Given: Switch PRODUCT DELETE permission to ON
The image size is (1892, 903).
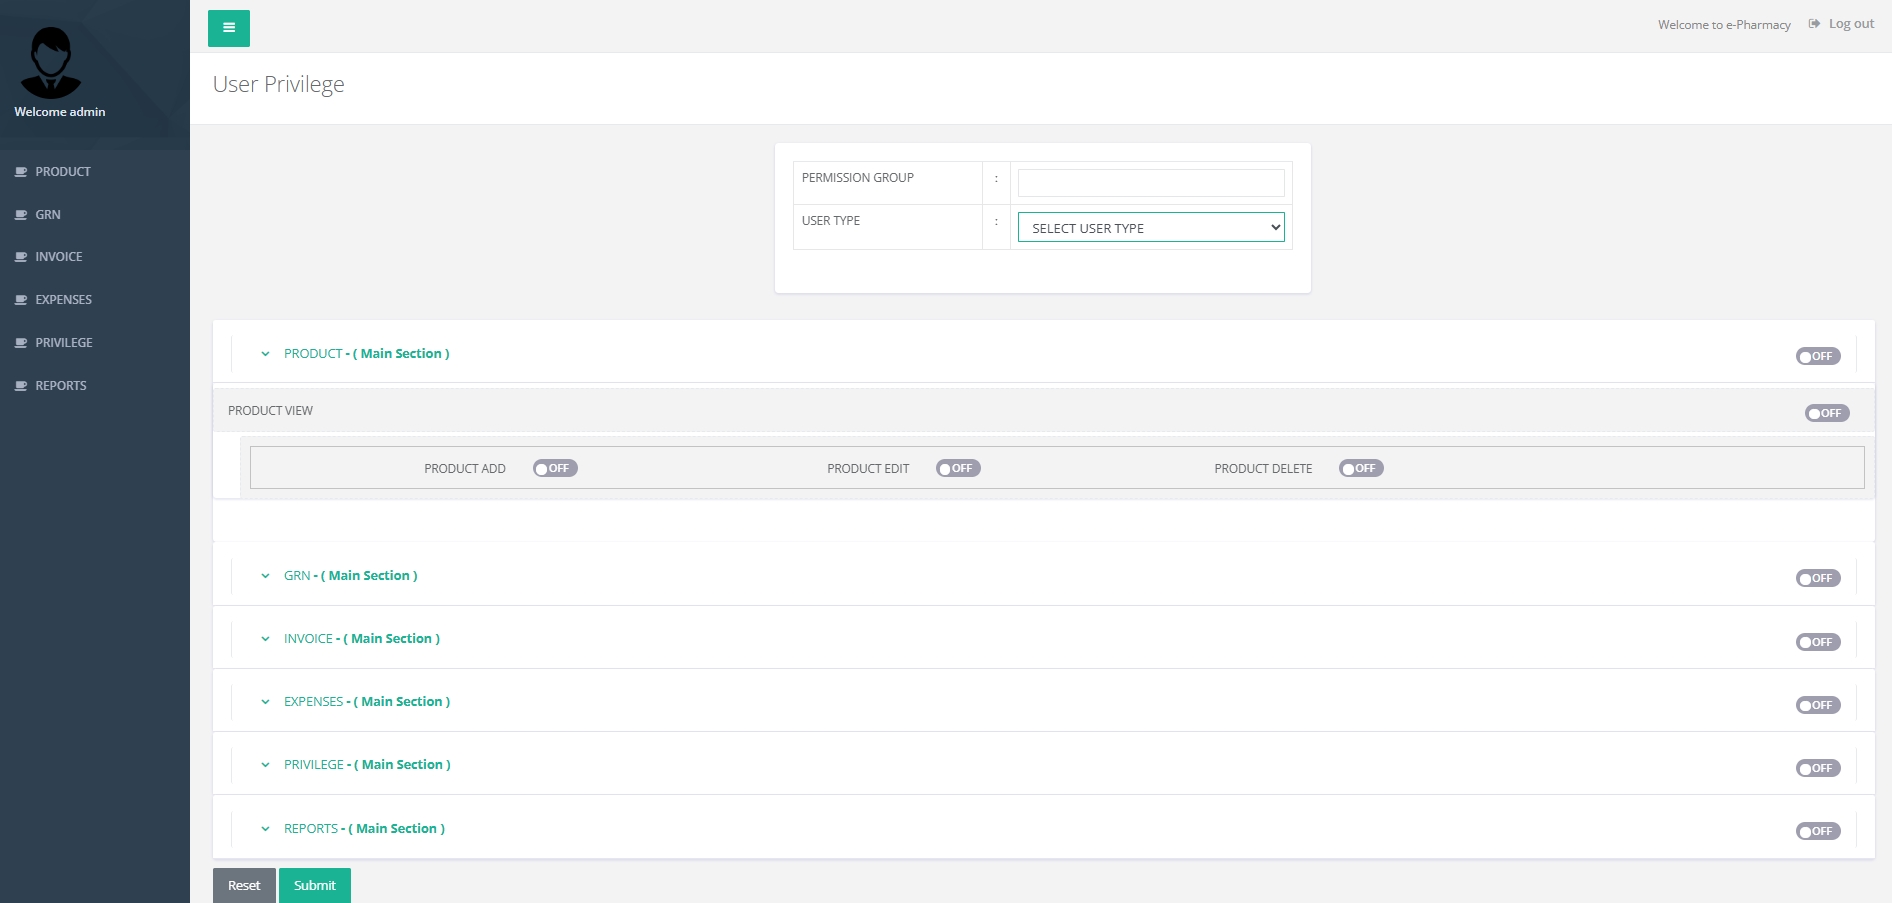Looking at the screenshot, I should pos(1360,467).
